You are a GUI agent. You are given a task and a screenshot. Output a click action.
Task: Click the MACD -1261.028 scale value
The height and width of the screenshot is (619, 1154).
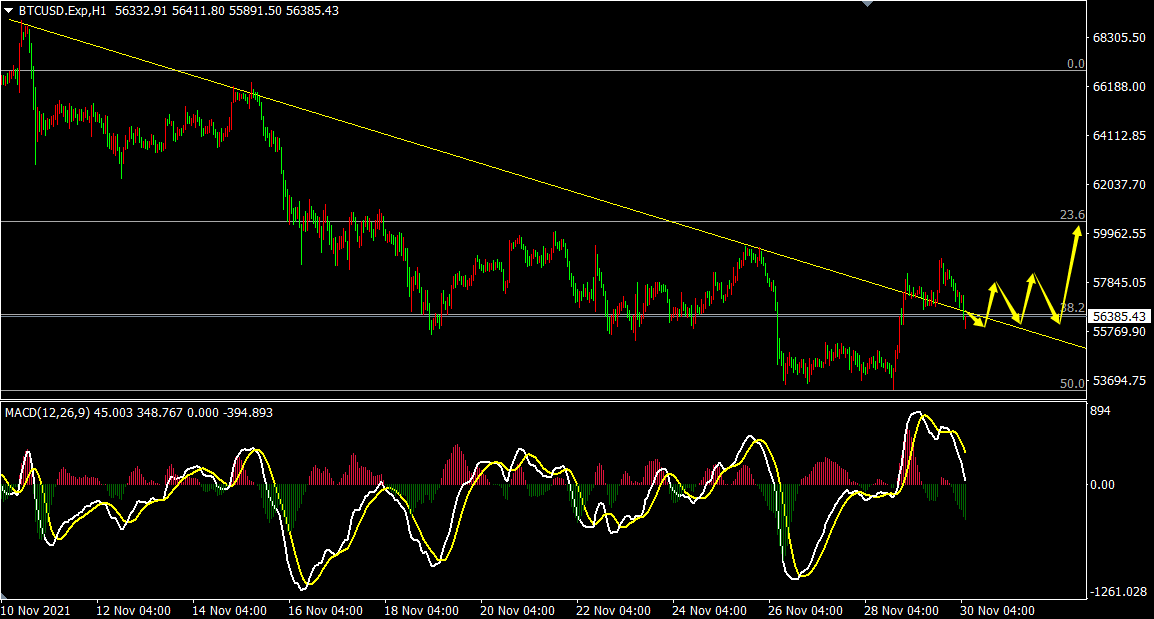[x=1118, y=592]
